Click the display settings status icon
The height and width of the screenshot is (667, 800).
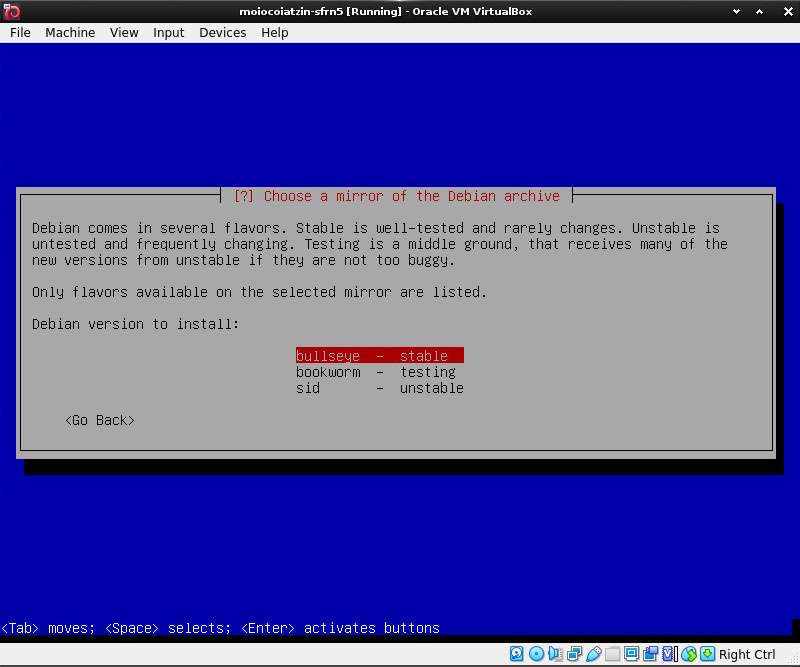(x=632, y=654)
